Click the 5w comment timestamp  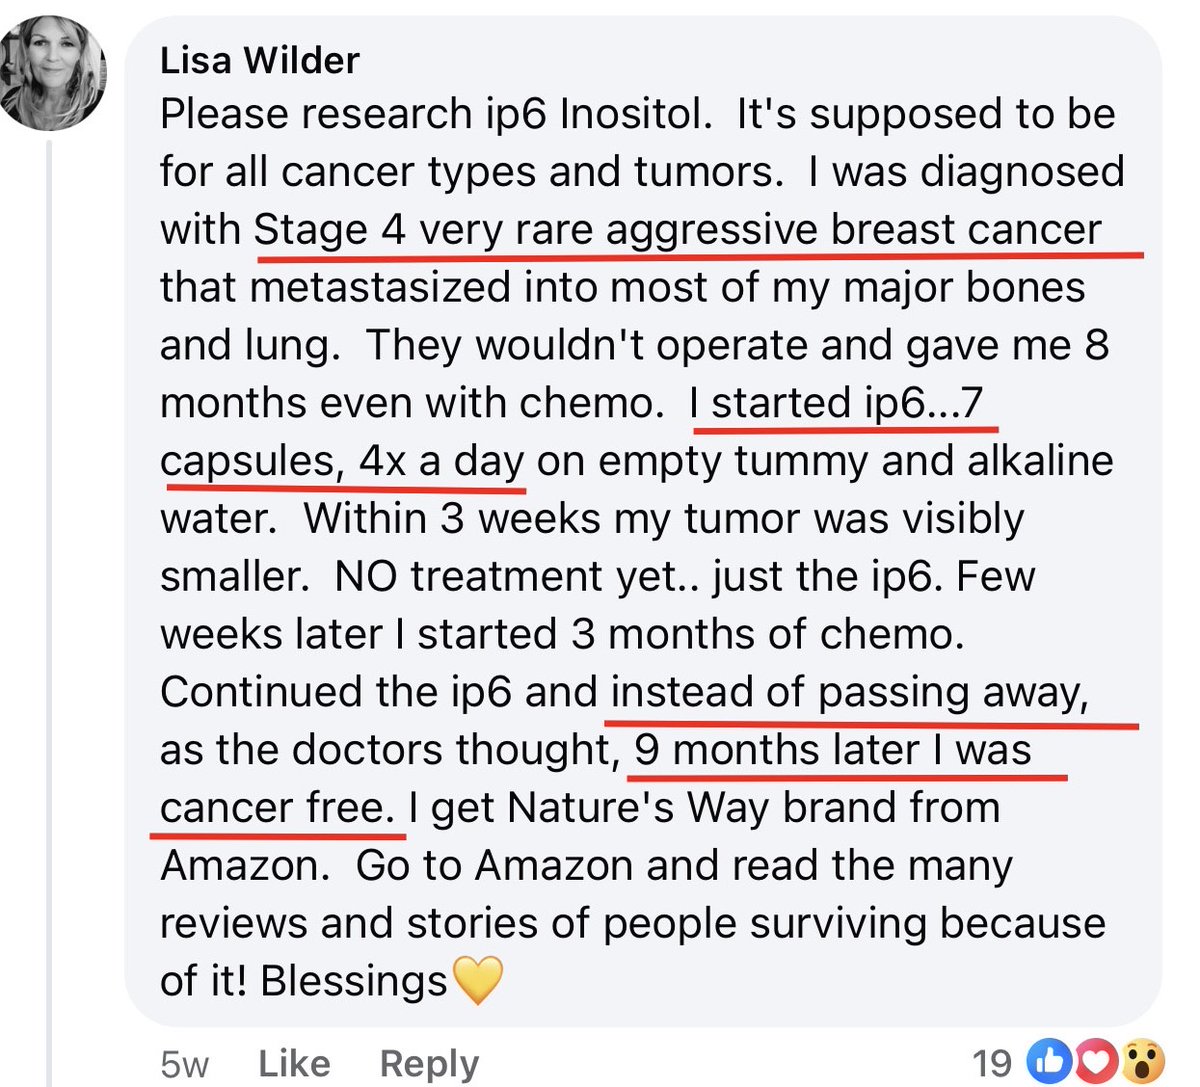pyautogui.click(x=184, y=1063)
